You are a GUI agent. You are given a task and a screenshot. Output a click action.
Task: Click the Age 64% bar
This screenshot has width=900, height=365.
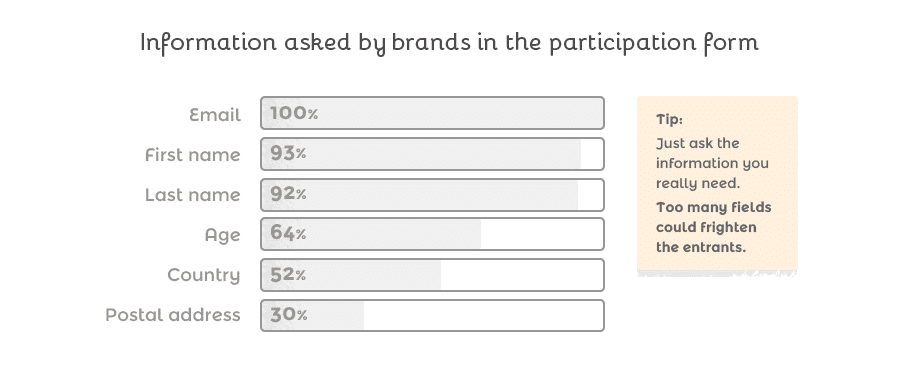tap(432, 234)
